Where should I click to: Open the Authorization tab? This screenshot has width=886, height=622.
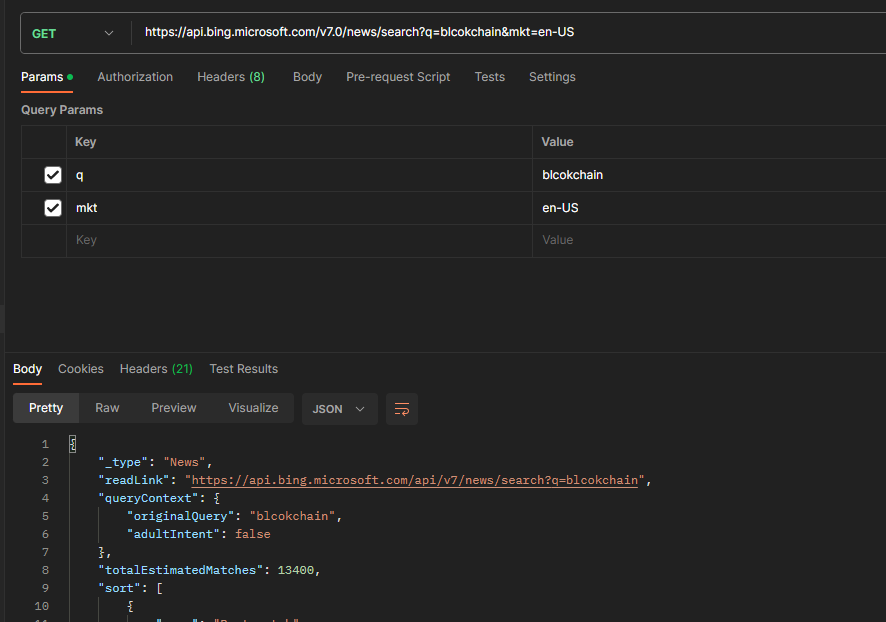coord(135,77)
